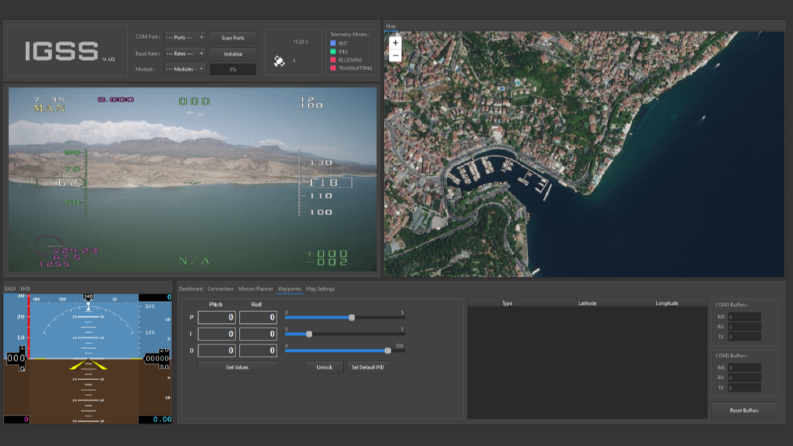The image size is (793, 446).
Task: Click the D gain slider handle
Action: 387,350
